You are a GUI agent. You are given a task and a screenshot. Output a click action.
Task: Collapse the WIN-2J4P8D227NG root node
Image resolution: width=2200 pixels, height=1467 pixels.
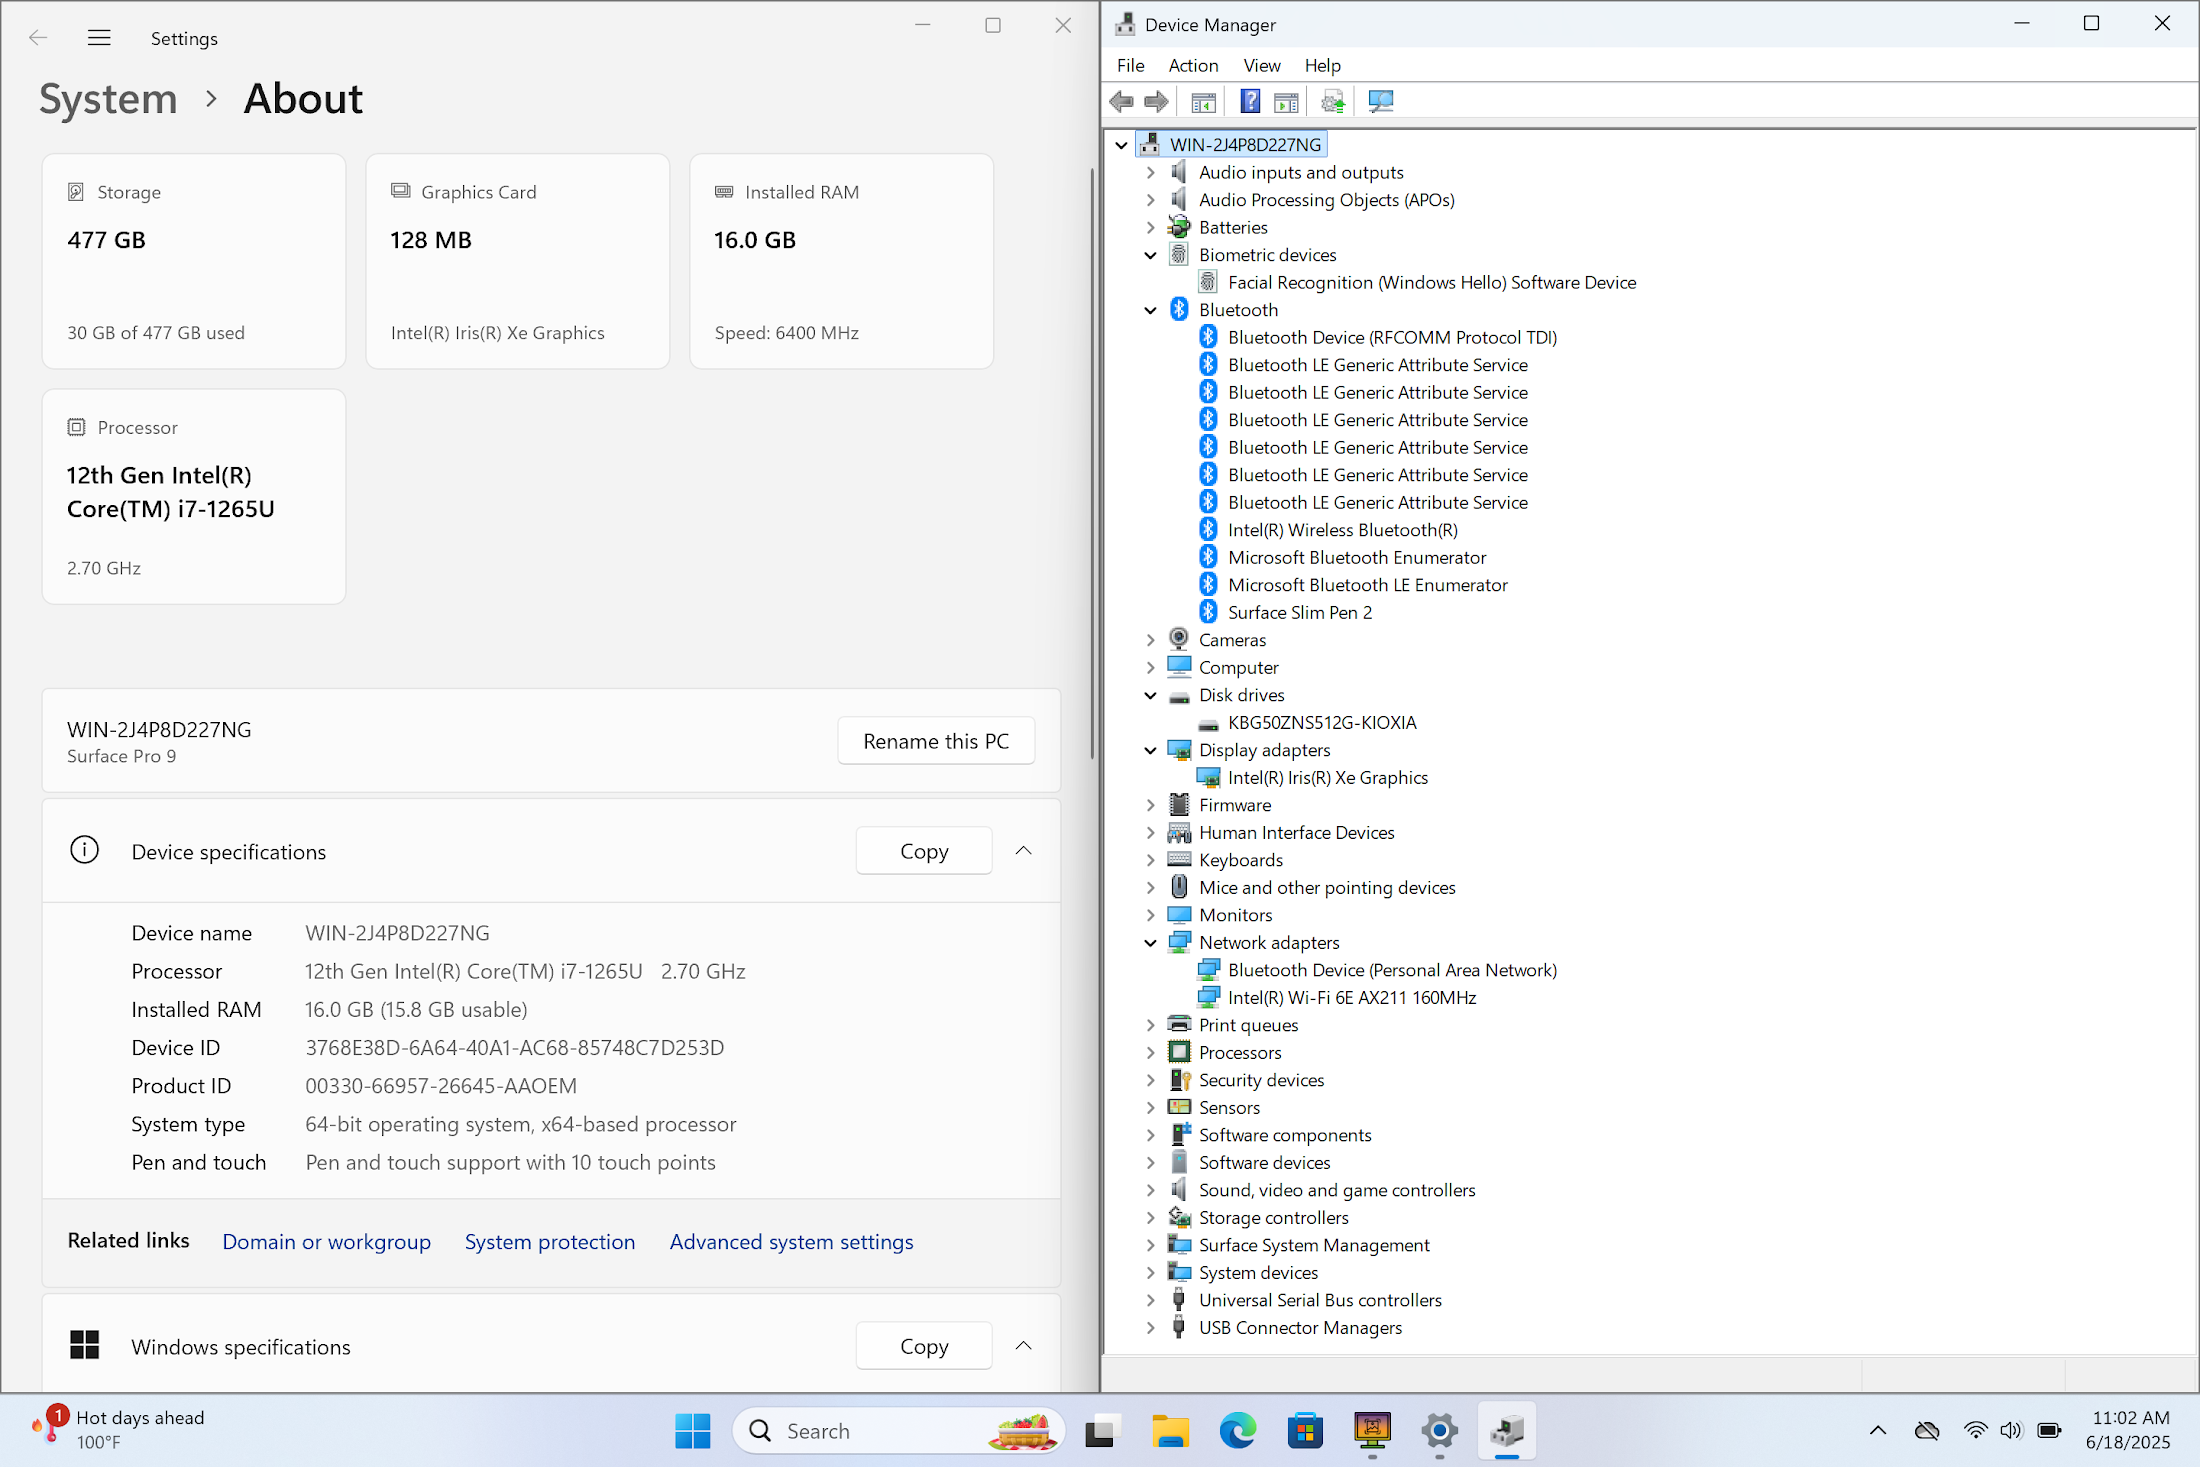click(1121, 145)
